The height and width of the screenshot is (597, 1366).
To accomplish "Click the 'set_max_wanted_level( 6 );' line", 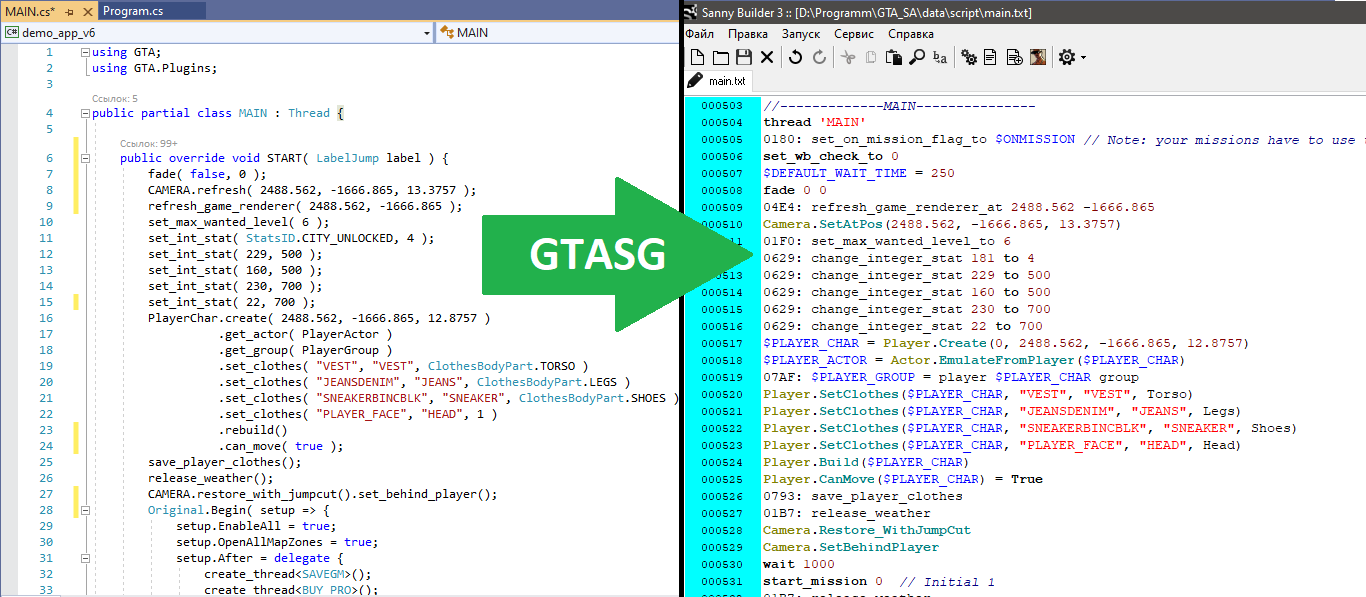I will pyautogui.click(x=239, y=222).
